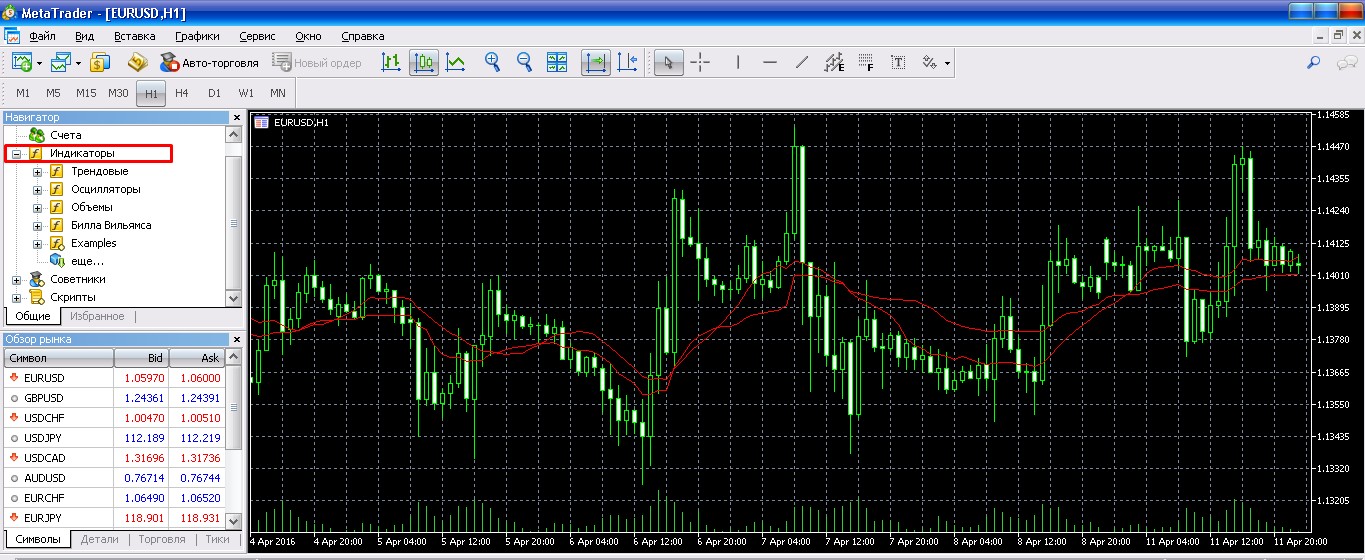
Task: Toggle chart shift from right edge
Action: coord(627,63)
